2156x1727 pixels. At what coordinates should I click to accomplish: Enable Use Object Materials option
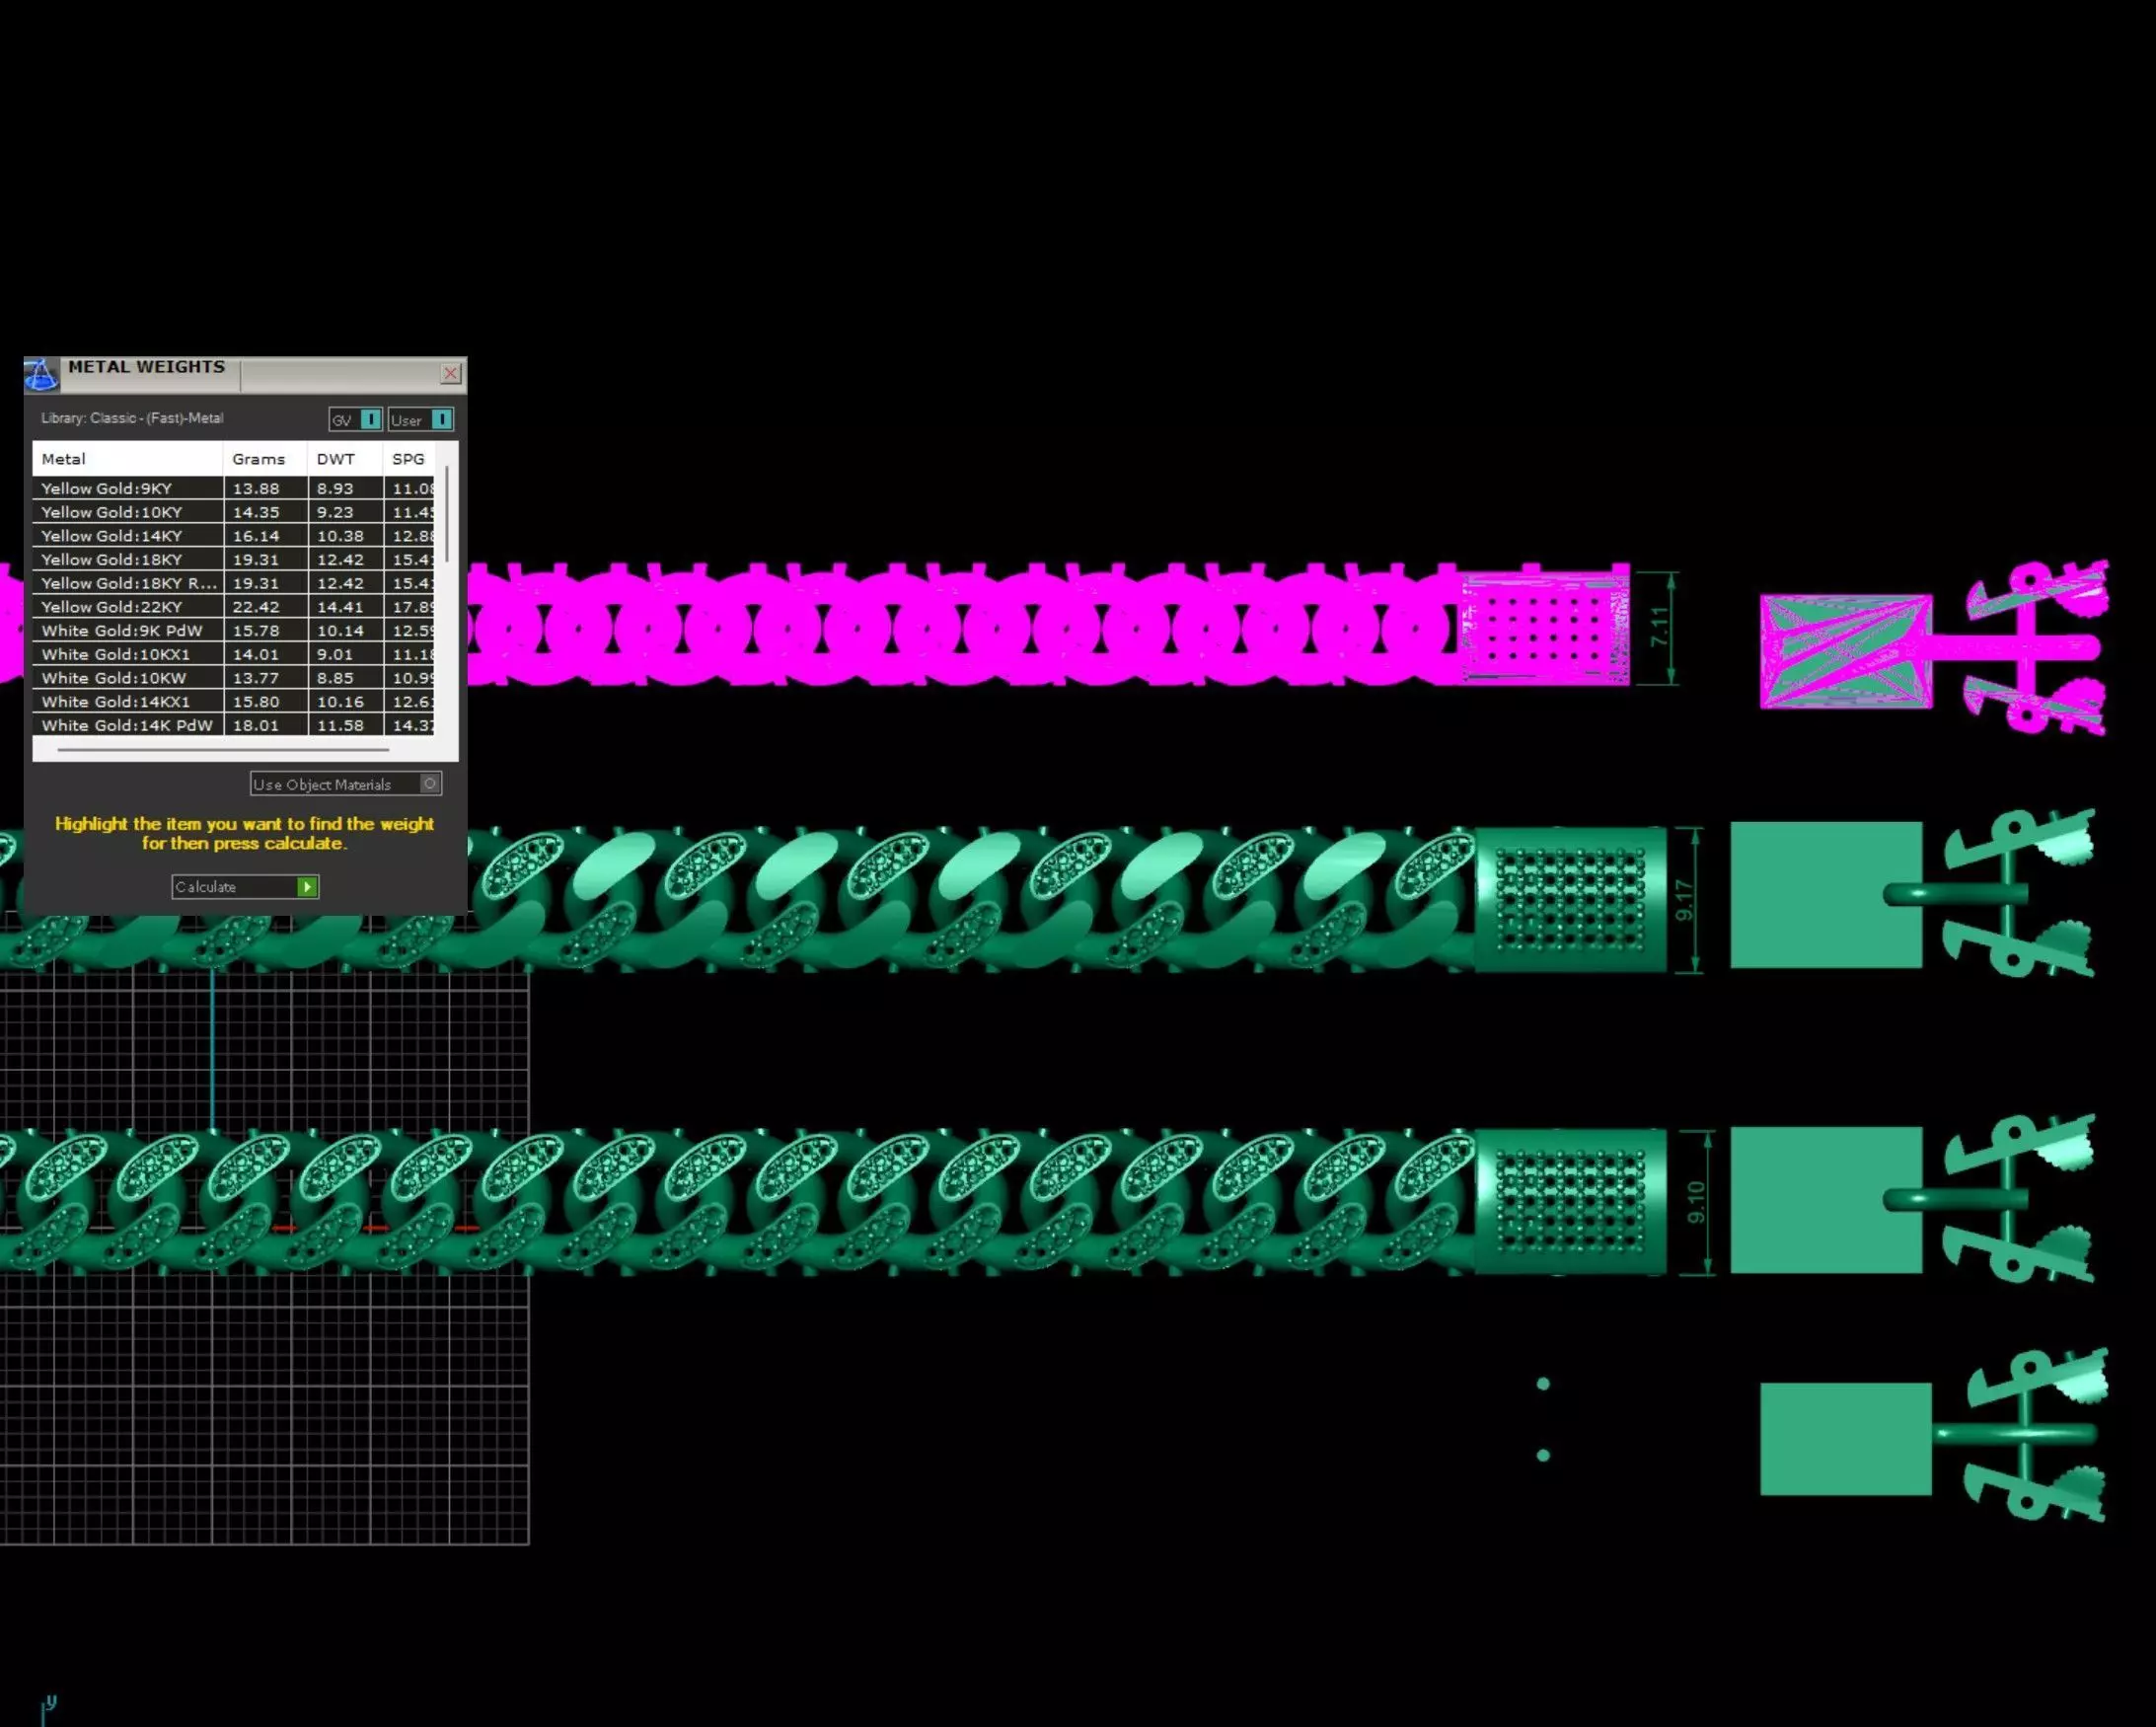click(x=430, y=784)
